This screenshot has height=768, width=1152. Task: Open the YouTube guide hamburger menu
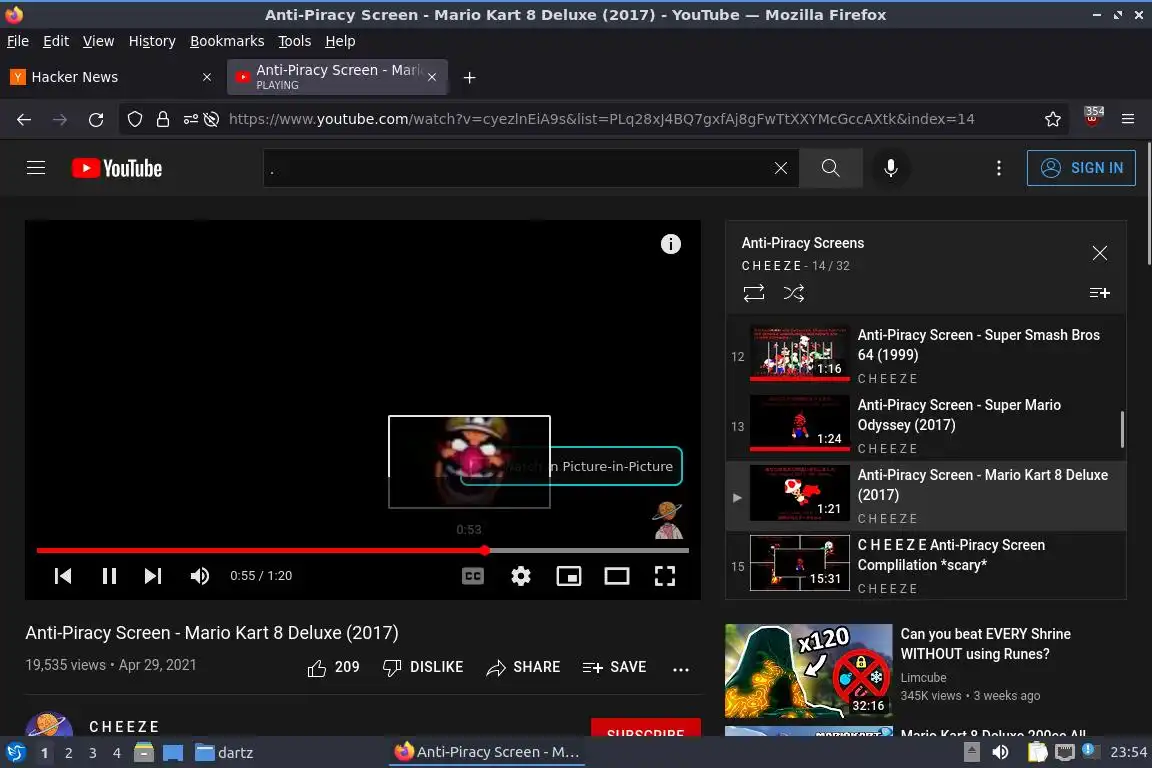click(36, 168)
